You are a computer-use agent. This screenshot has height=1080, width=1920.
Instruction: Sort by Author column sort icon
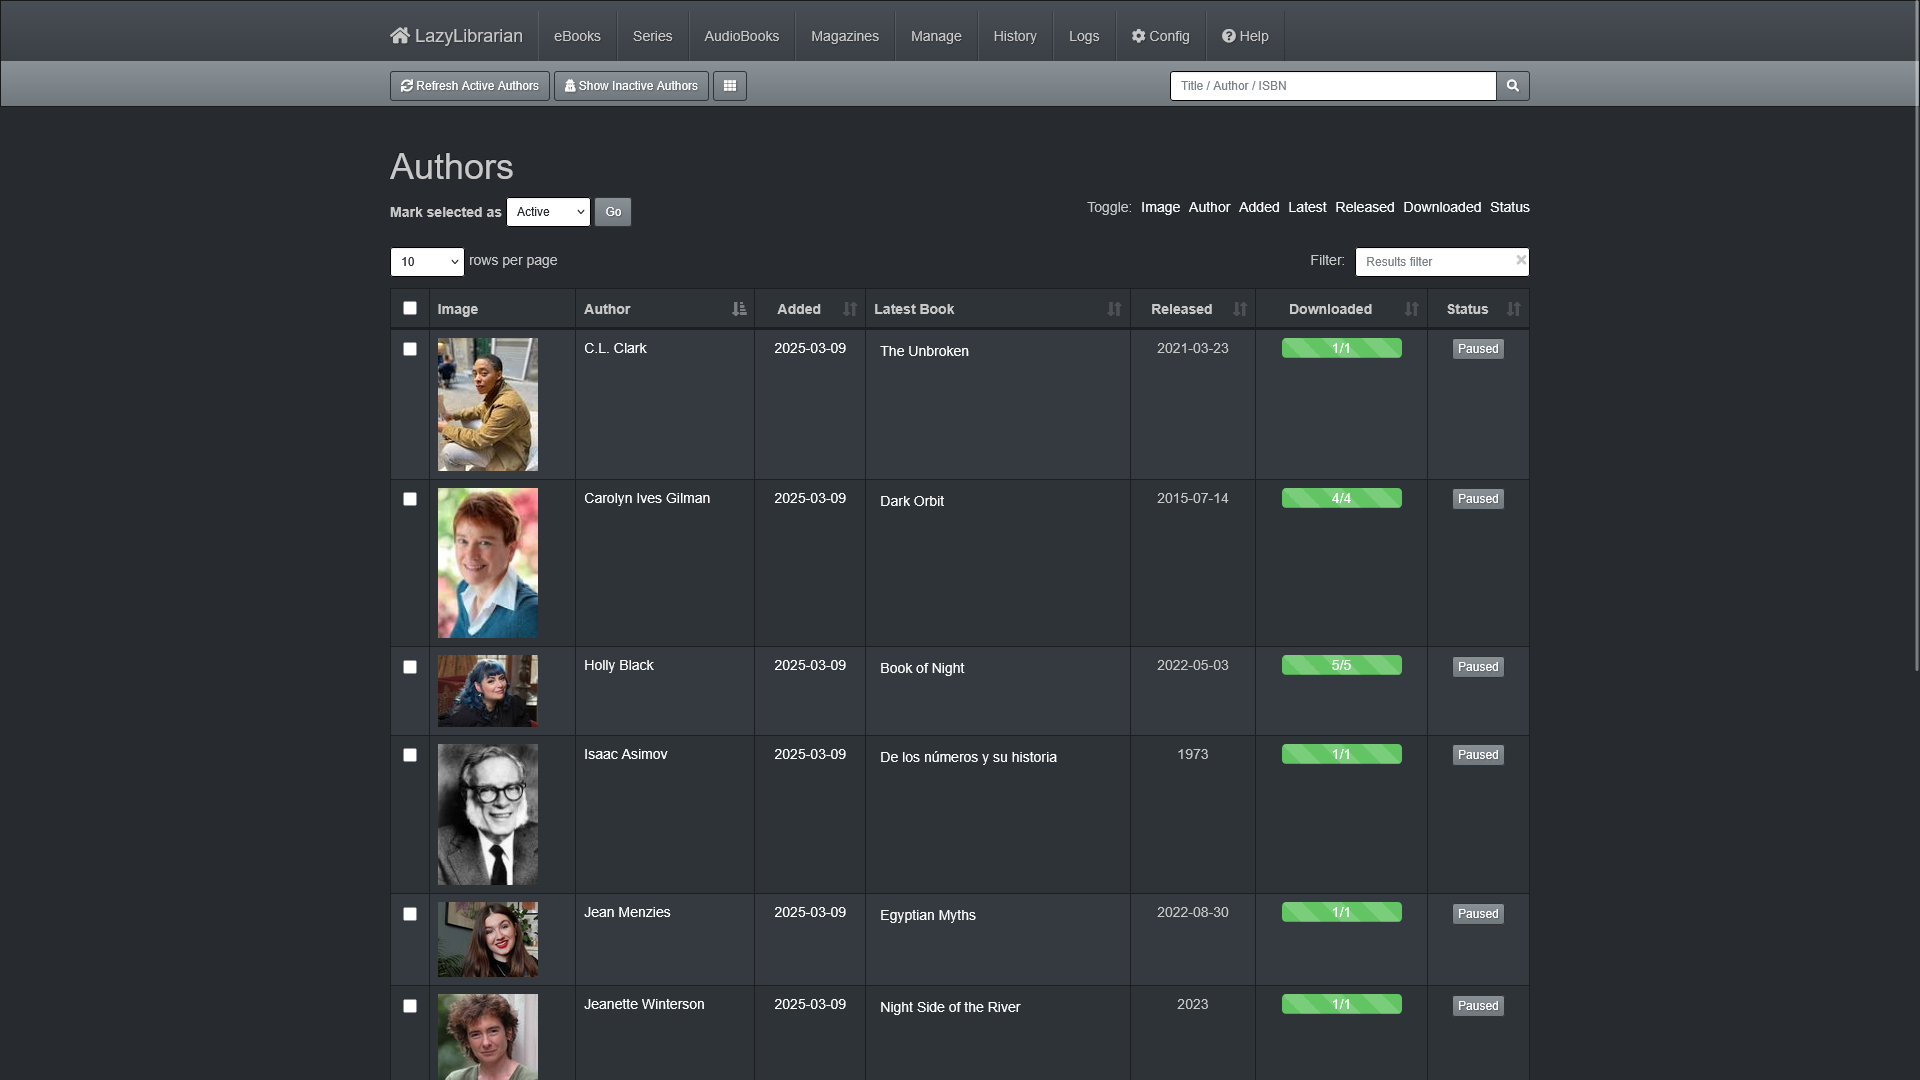tap(739, 309)
